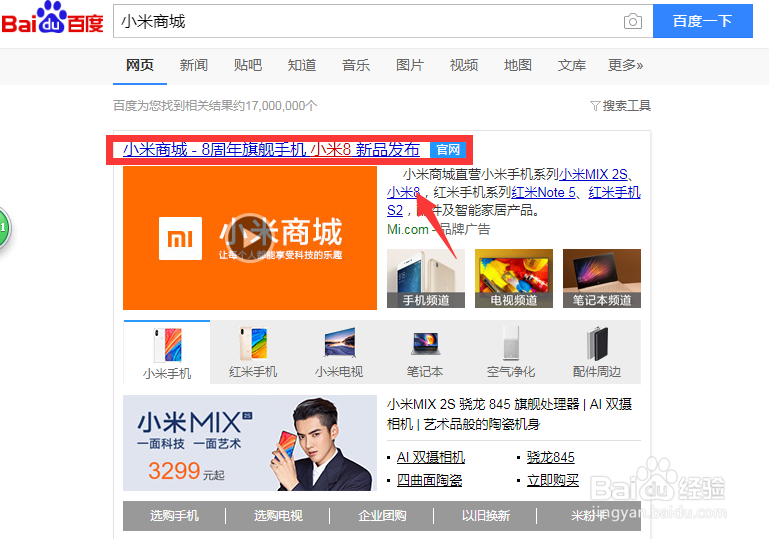The width and height of the screenshot is (769, 539).
Task: Select the 空气净化 product category icon
Action: point(511,353)
